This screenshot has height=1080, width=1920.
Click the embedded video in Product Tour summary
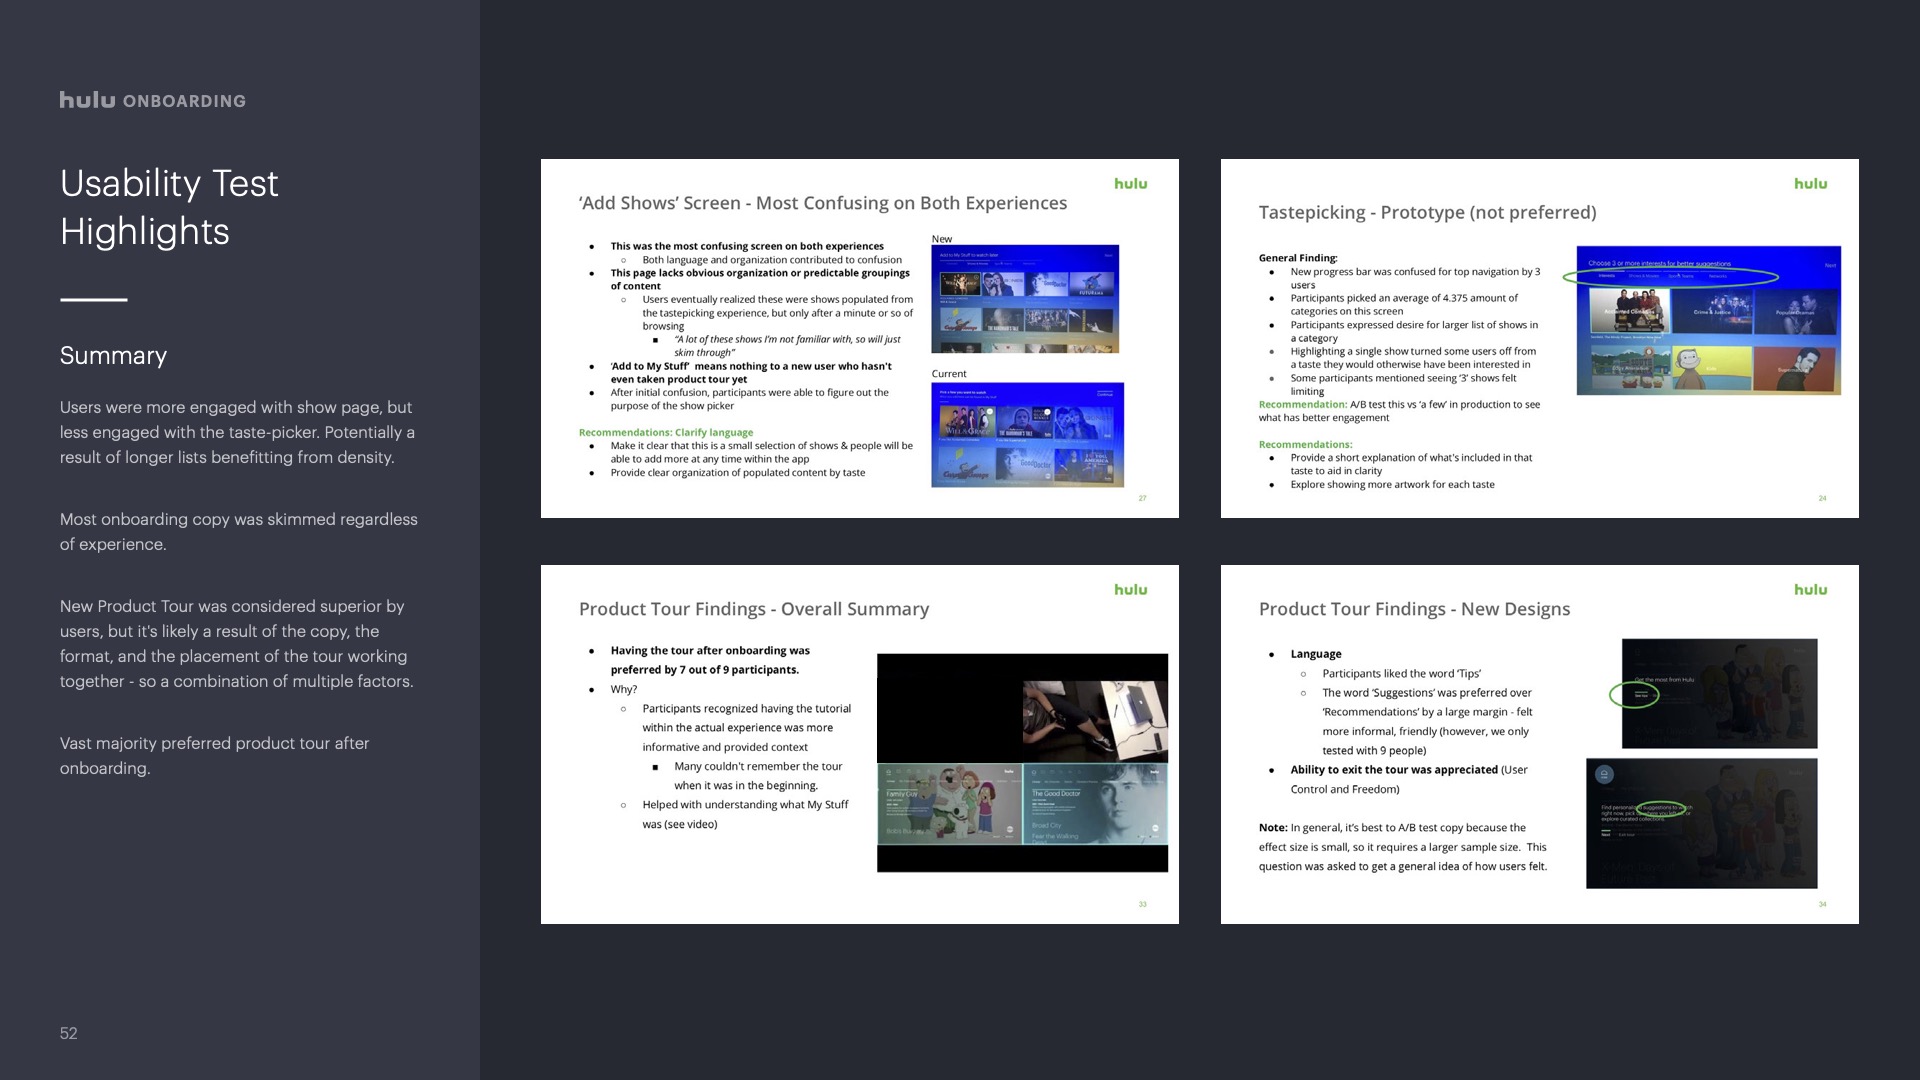1022,763
